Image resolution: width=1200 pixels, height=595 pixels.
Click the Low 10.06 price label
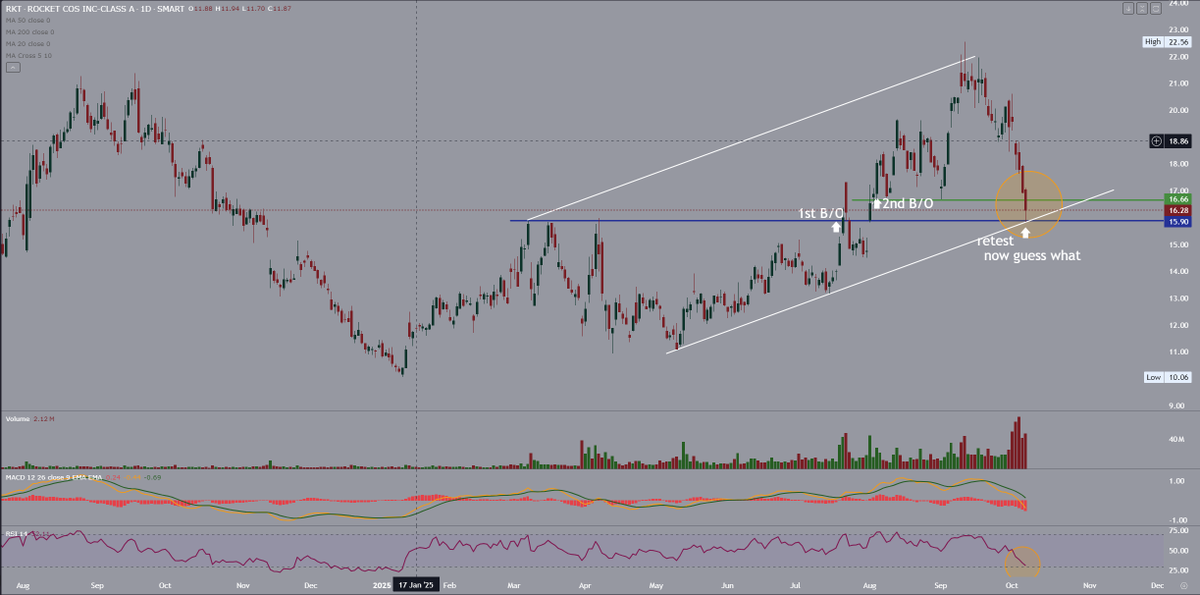[x=1168, y=377]
